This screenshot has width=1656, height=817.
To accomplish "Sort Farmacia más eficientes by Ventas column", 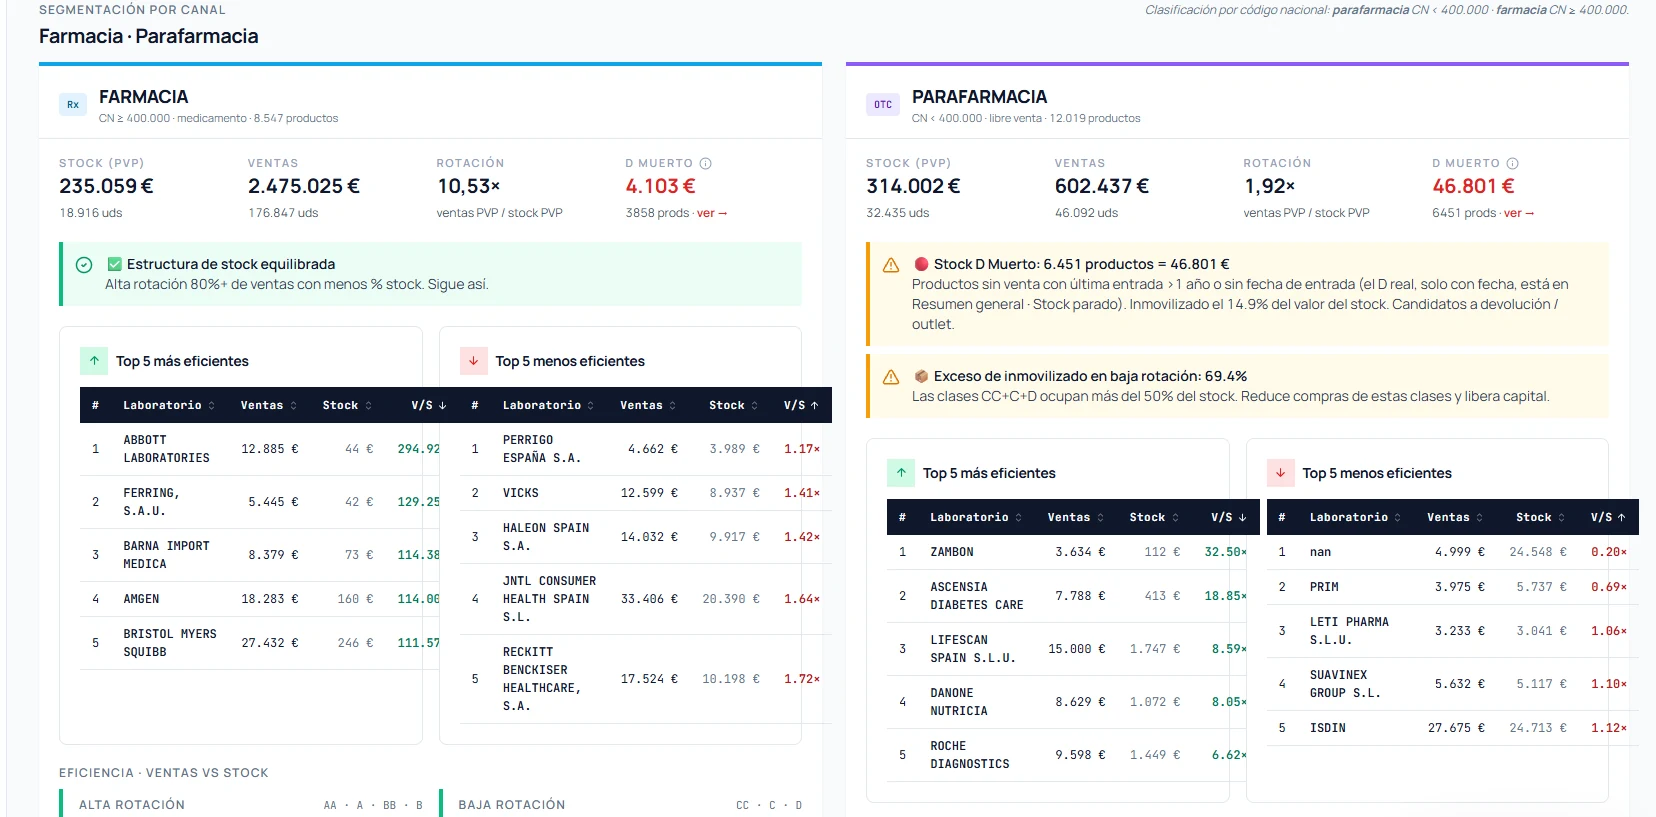I will [x=268, y=405].
